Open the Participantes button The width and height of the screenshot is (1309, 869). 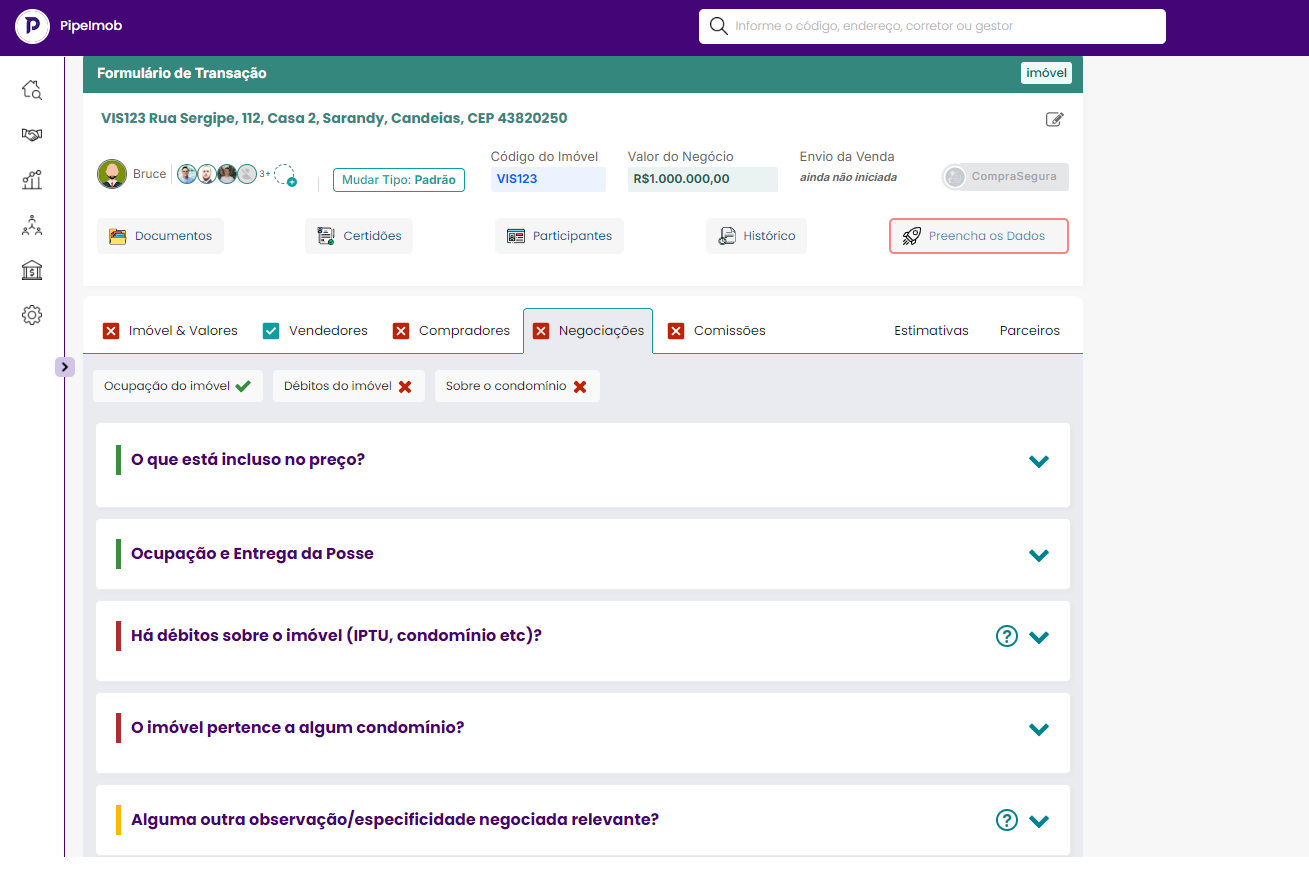(560, 236)
